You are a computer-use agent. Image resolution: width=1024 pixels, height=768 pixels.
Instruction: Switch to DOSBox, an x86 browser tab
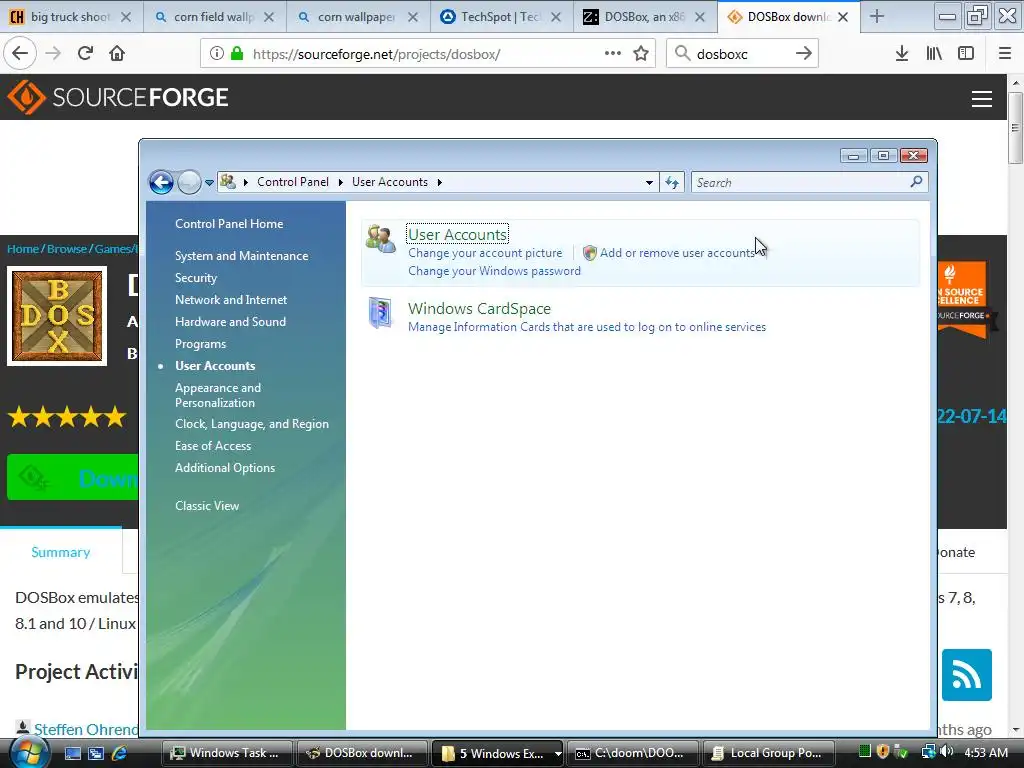click(643, 17)
